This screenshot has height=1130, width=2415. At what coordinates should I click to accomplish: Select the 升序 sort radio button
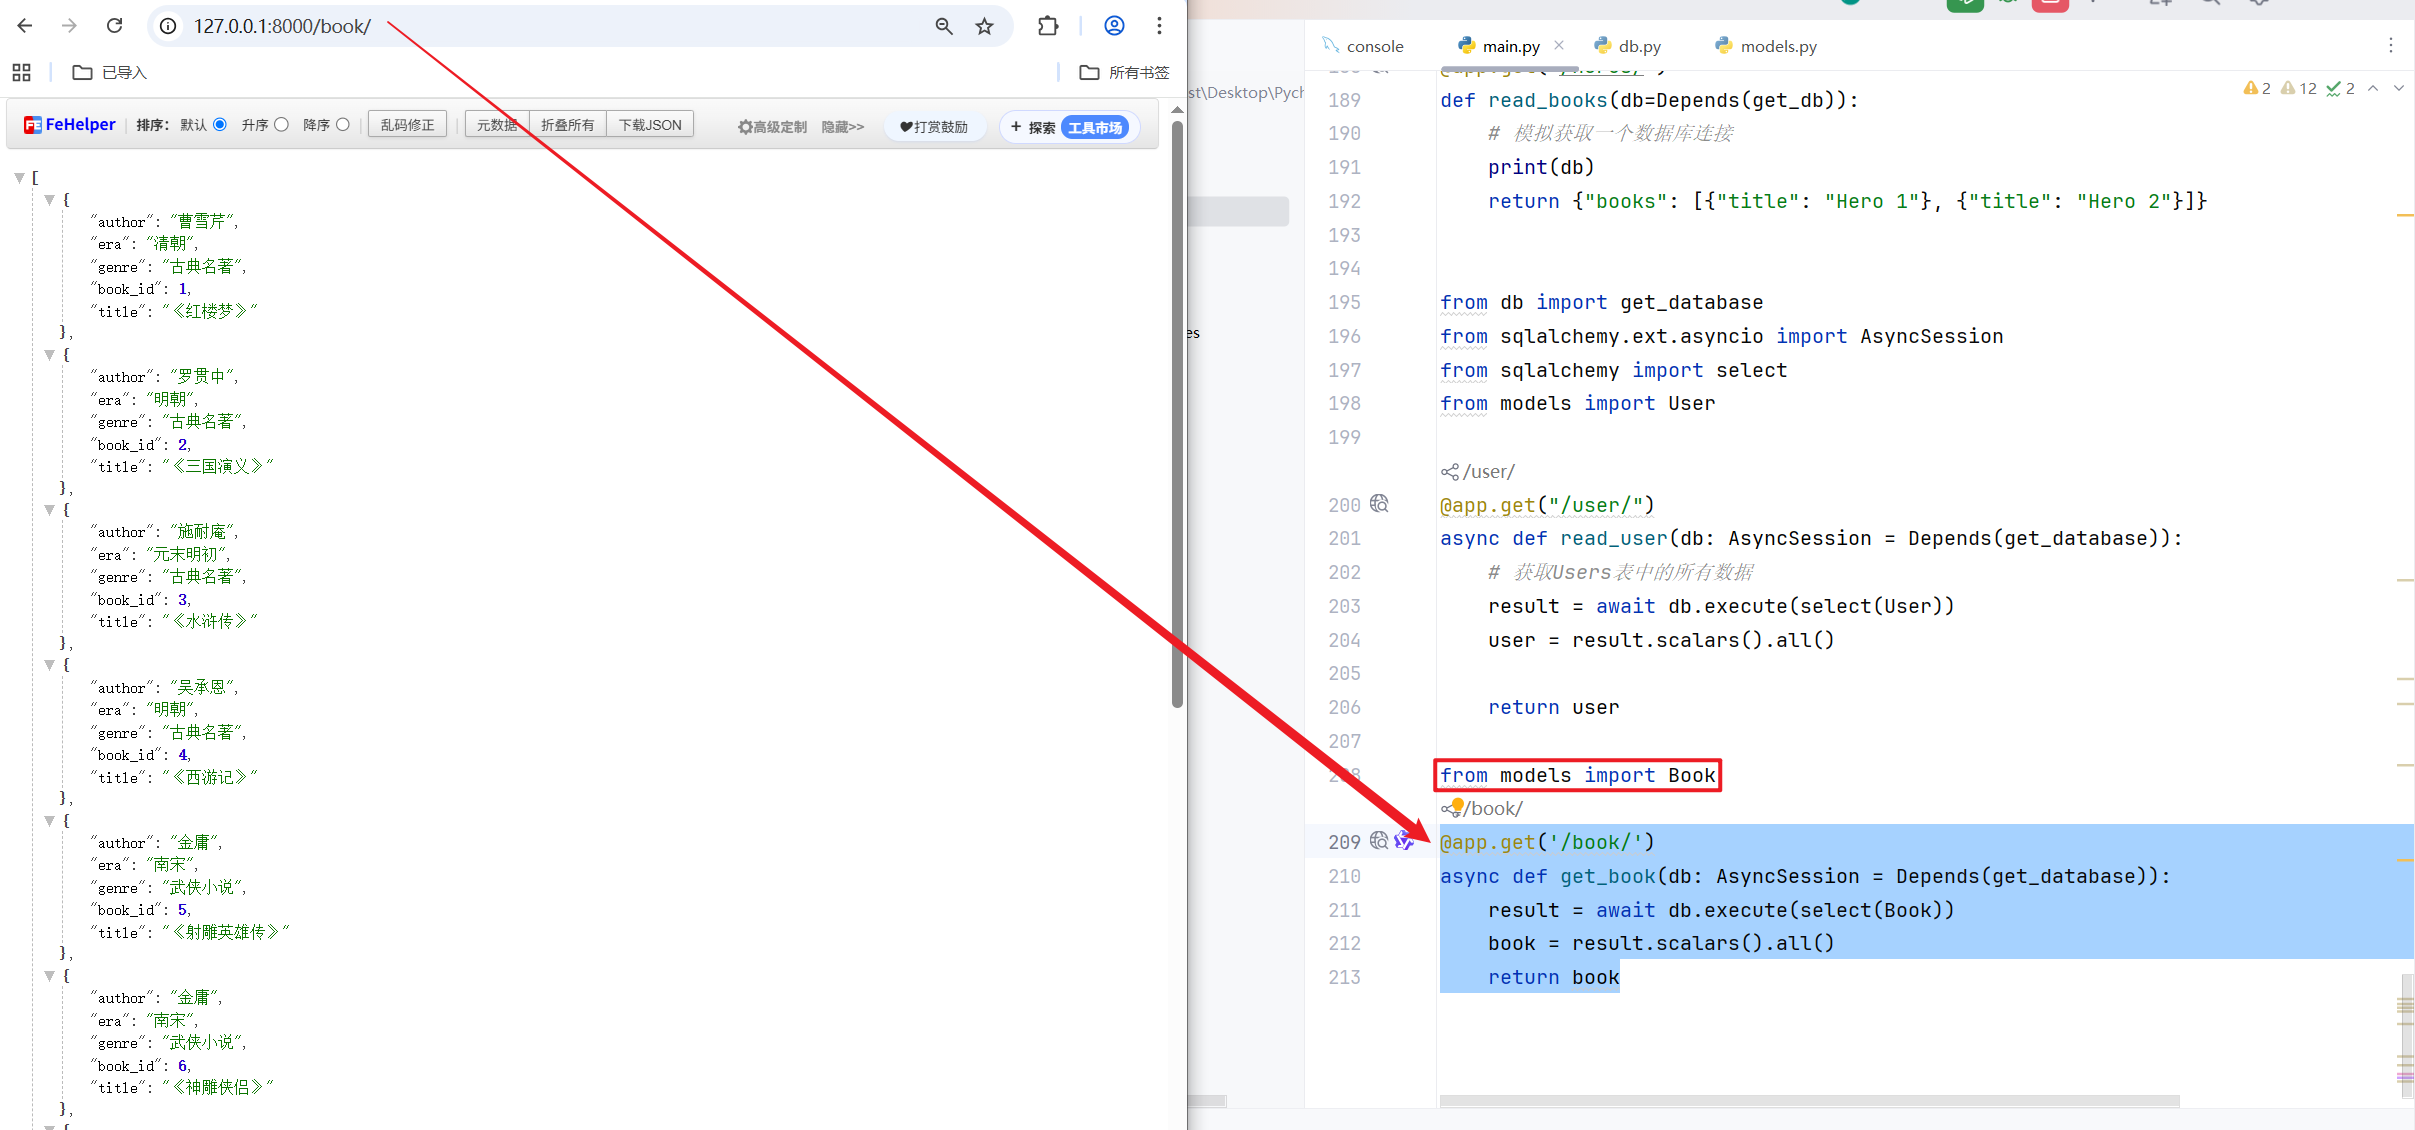(x=282, y=125)
